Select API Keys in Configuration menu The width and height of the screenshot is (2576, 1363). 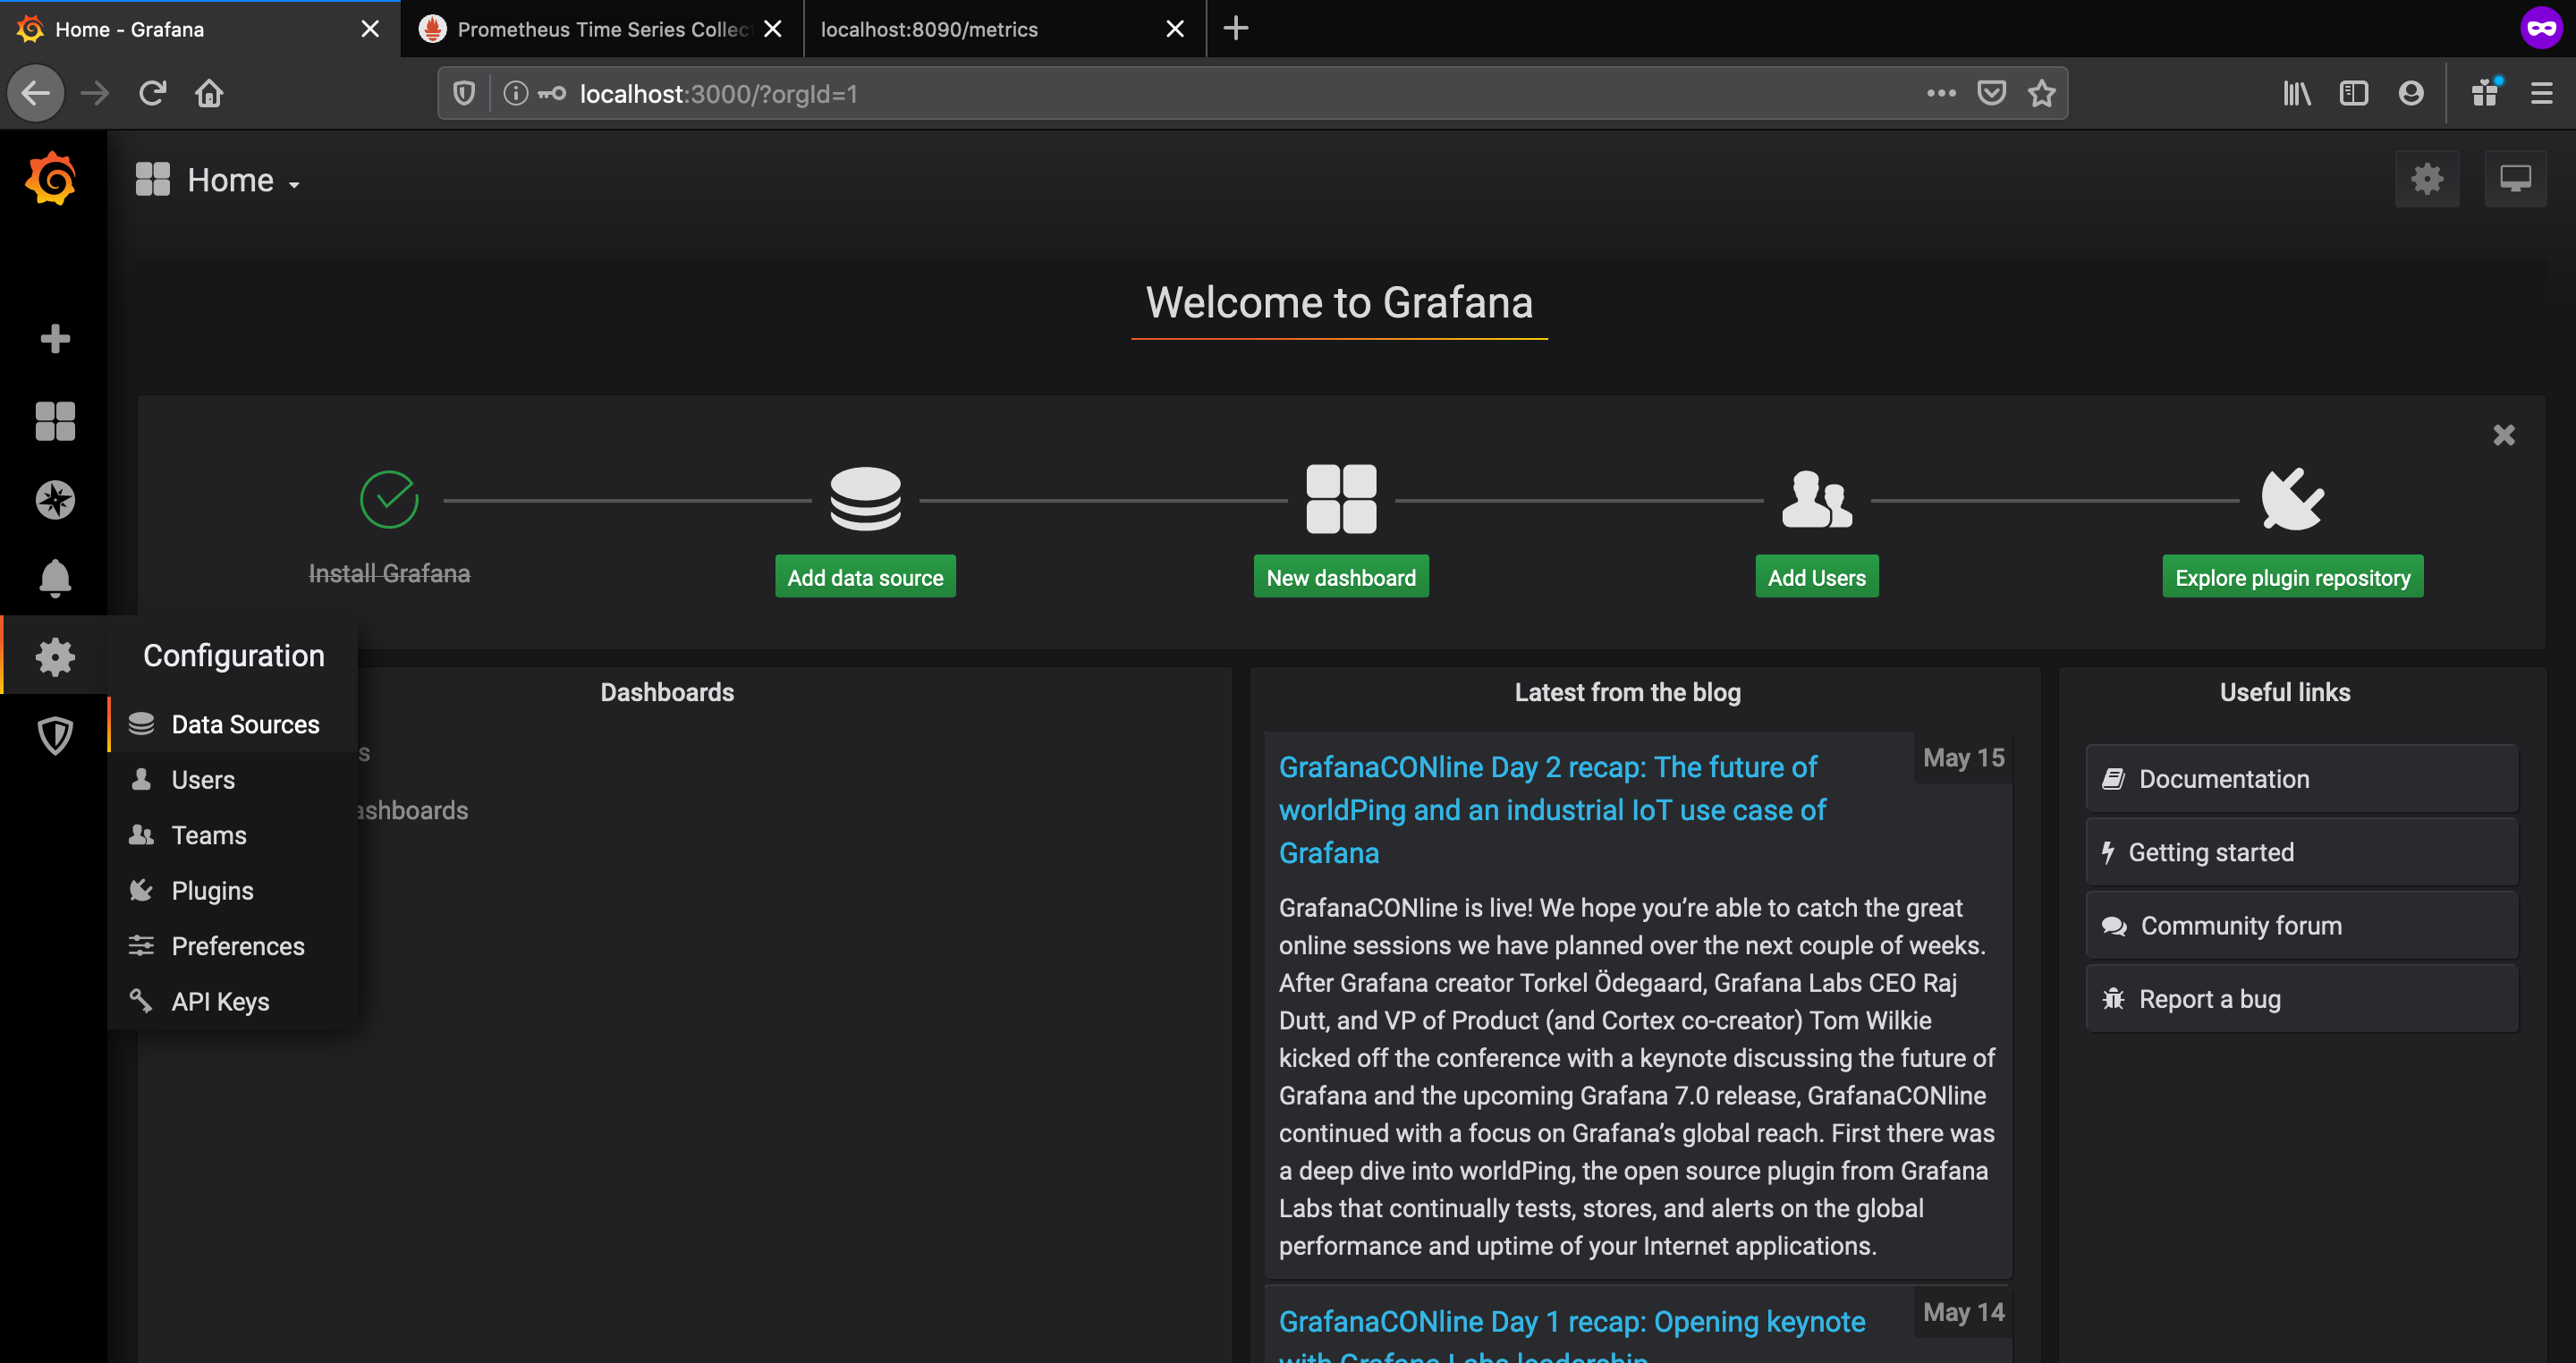[x=233, y=1002]
